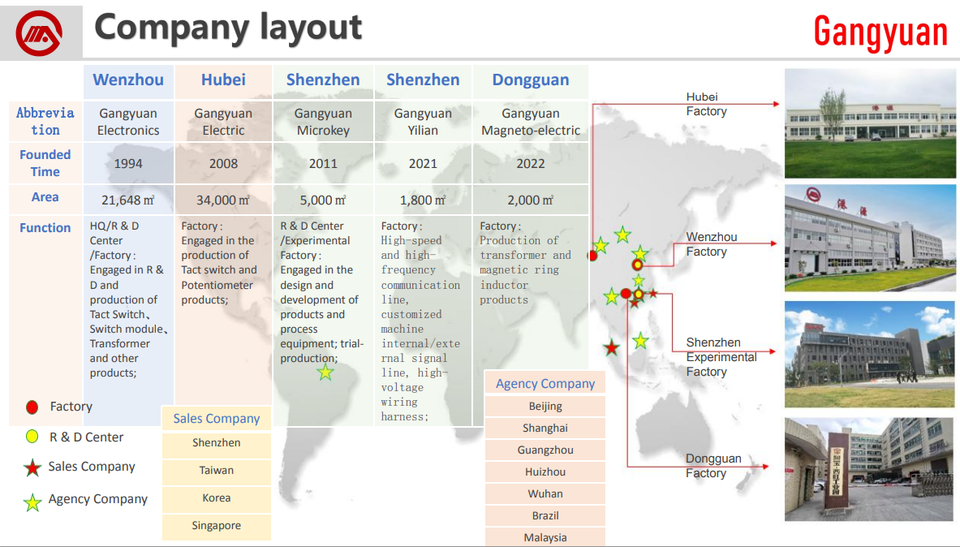Click the Abbreviation row label
960x547 pixels.
[45, 121]
